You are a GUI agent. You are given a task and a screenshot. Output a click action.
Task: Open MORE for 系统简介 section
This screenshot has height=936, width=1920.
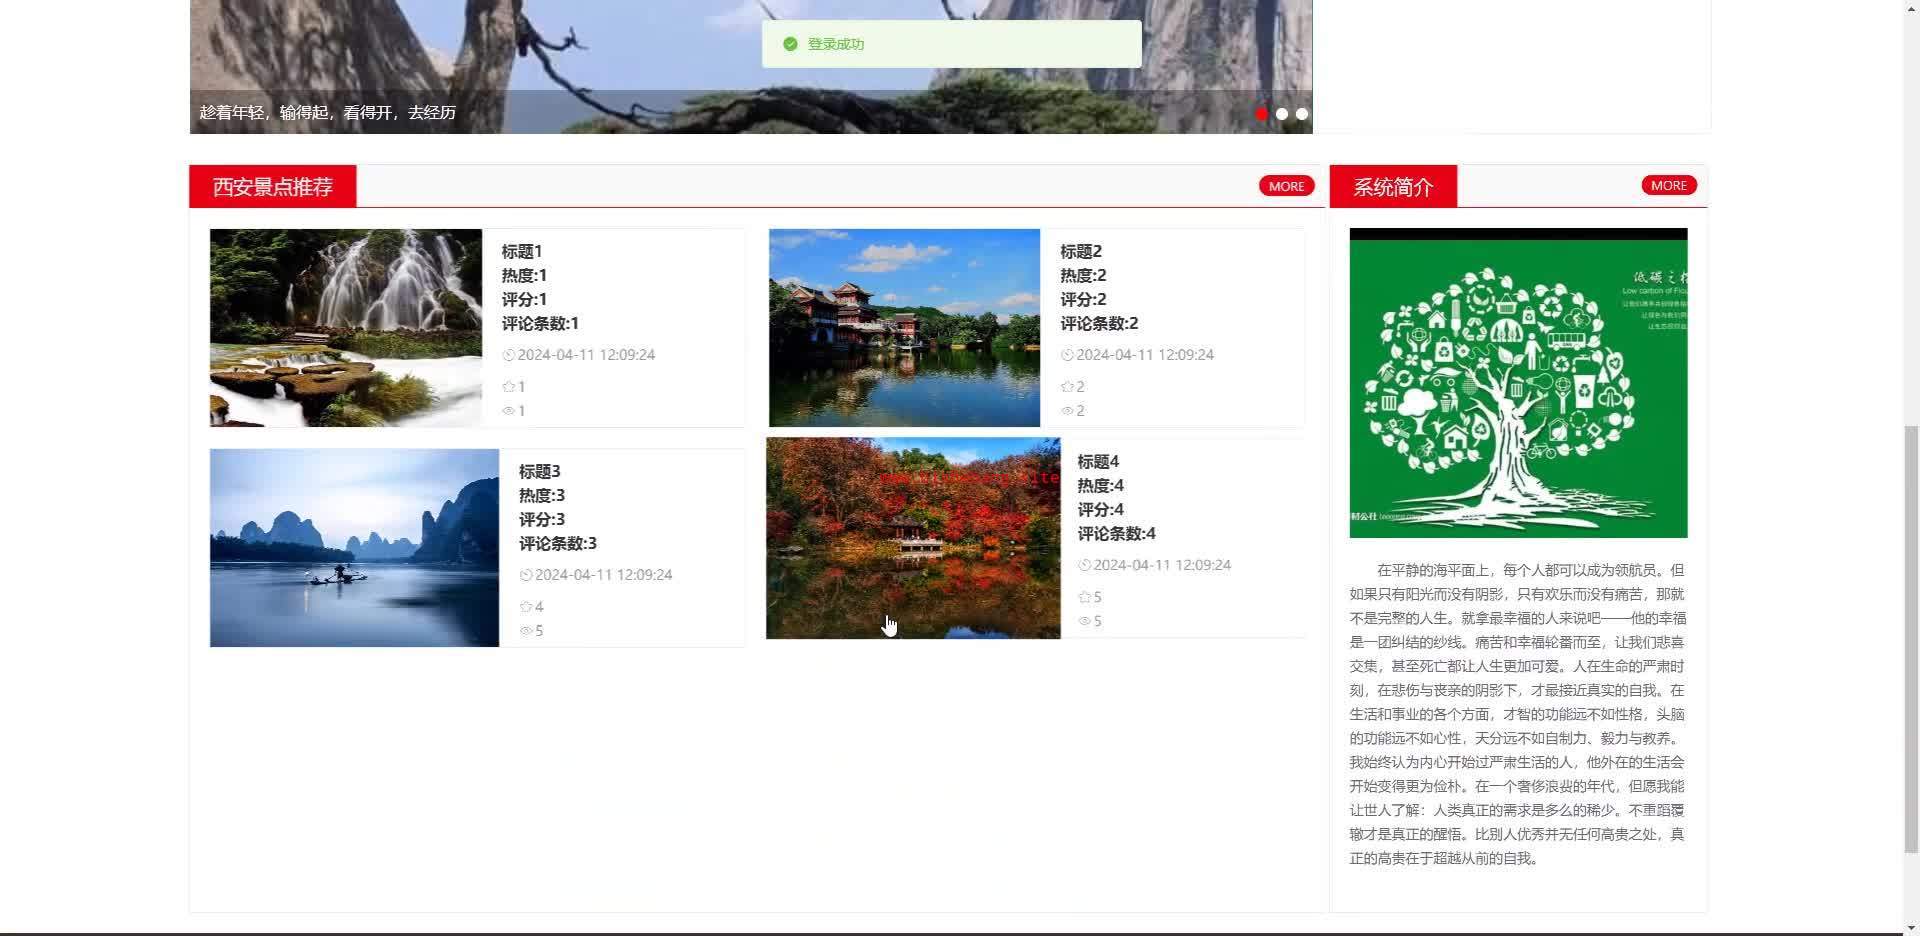point(1668,185)
